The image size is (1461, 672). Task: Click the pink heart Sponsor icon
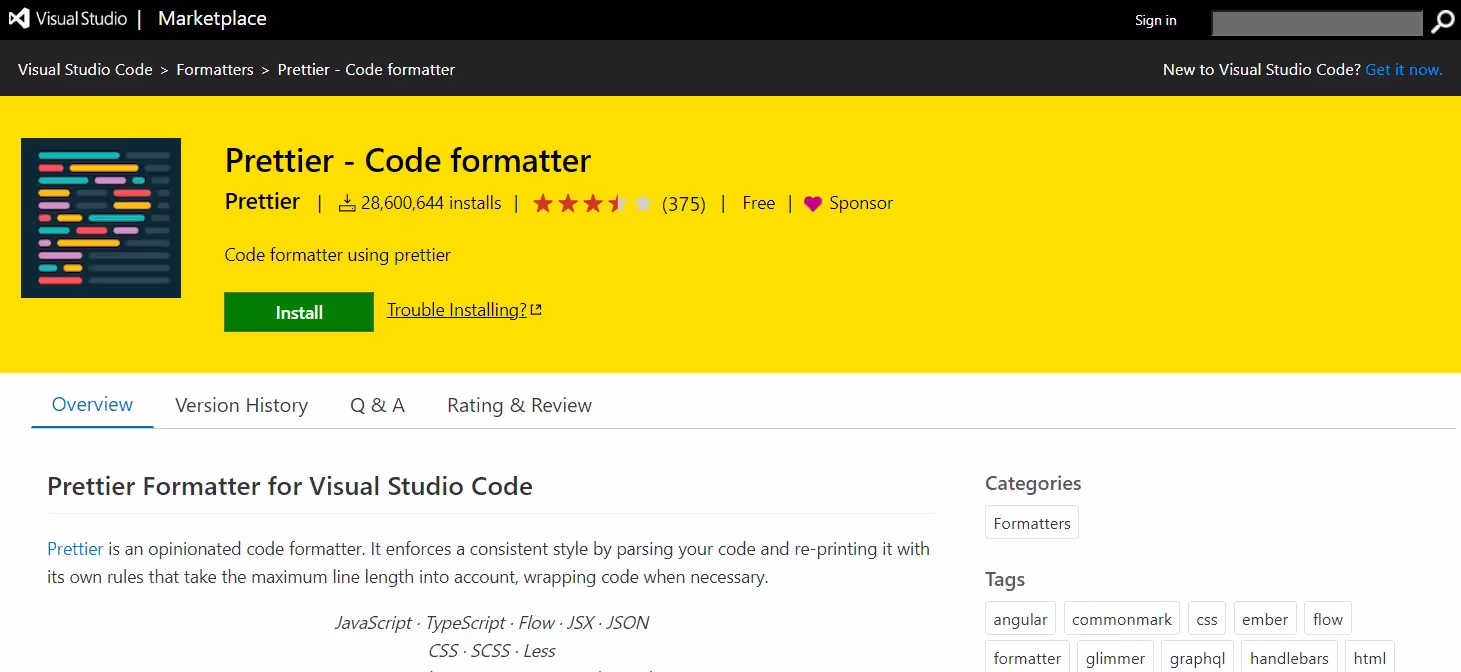point(813,204)
